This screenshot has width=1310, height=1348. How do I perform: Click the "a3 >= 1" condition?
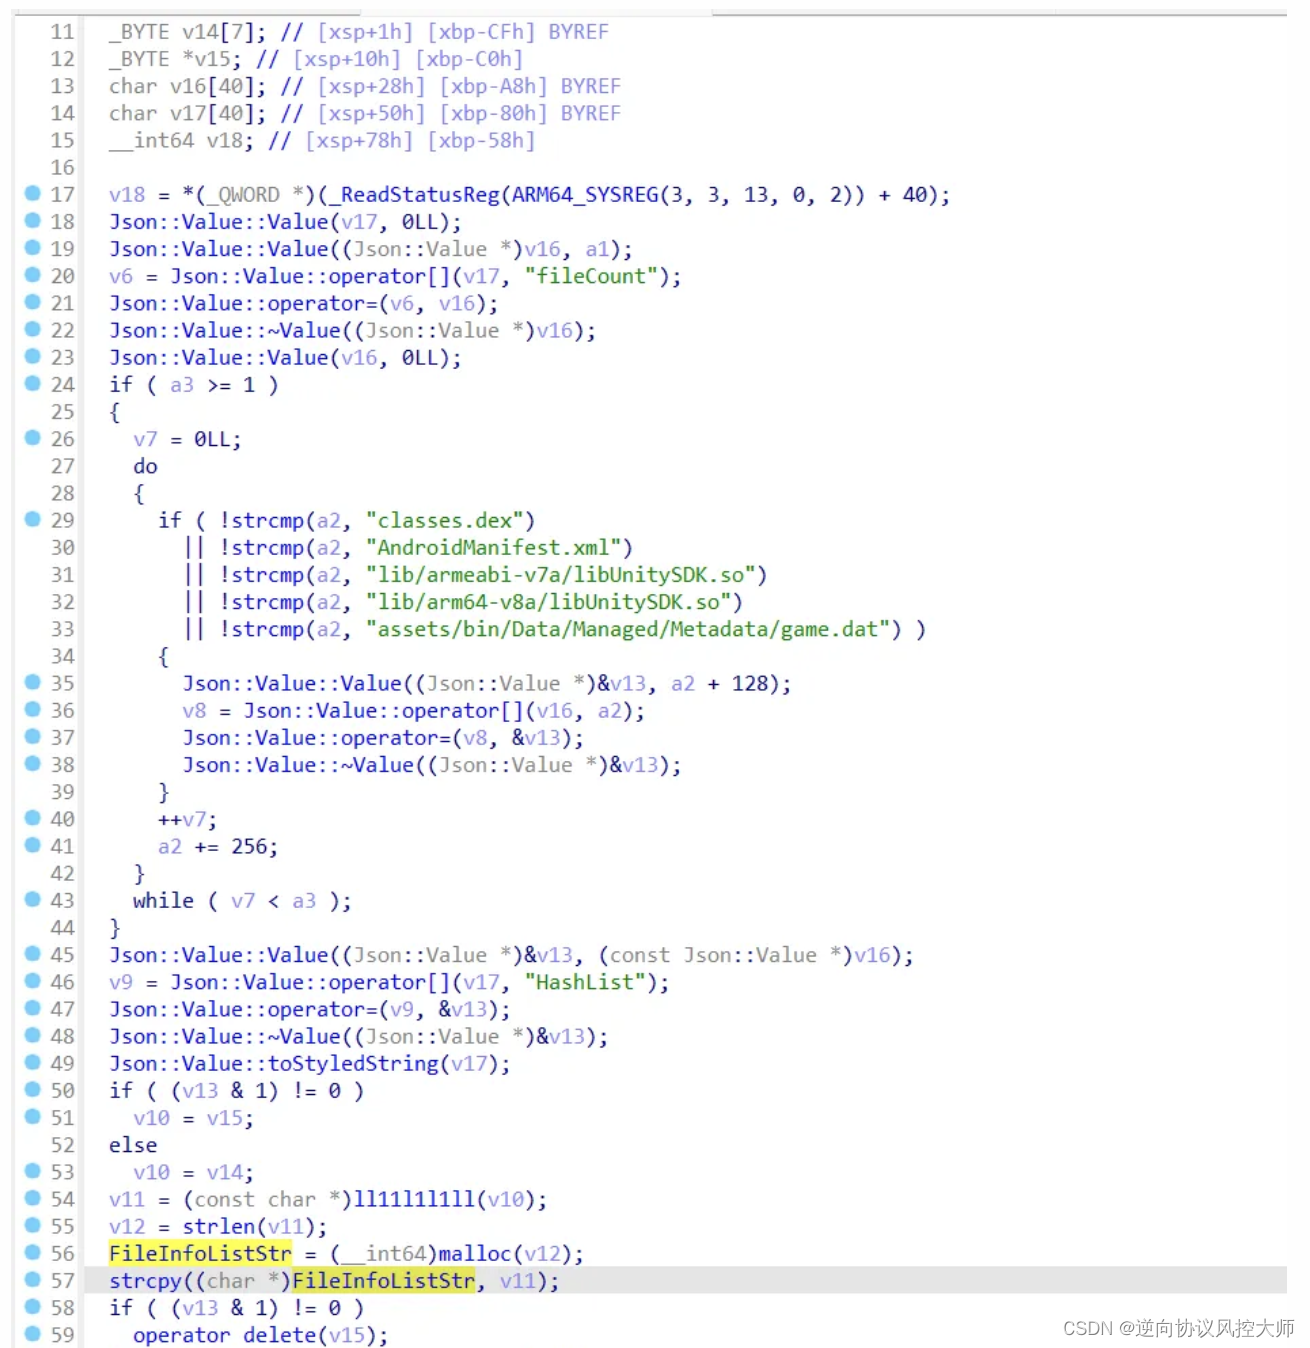[212, 384]
